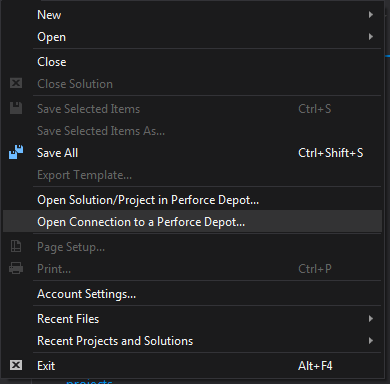Viewport: 390px width, 384px height.
Task: Choose Open Solution/Project in Perforce Depot
Action: click(193, 200)
